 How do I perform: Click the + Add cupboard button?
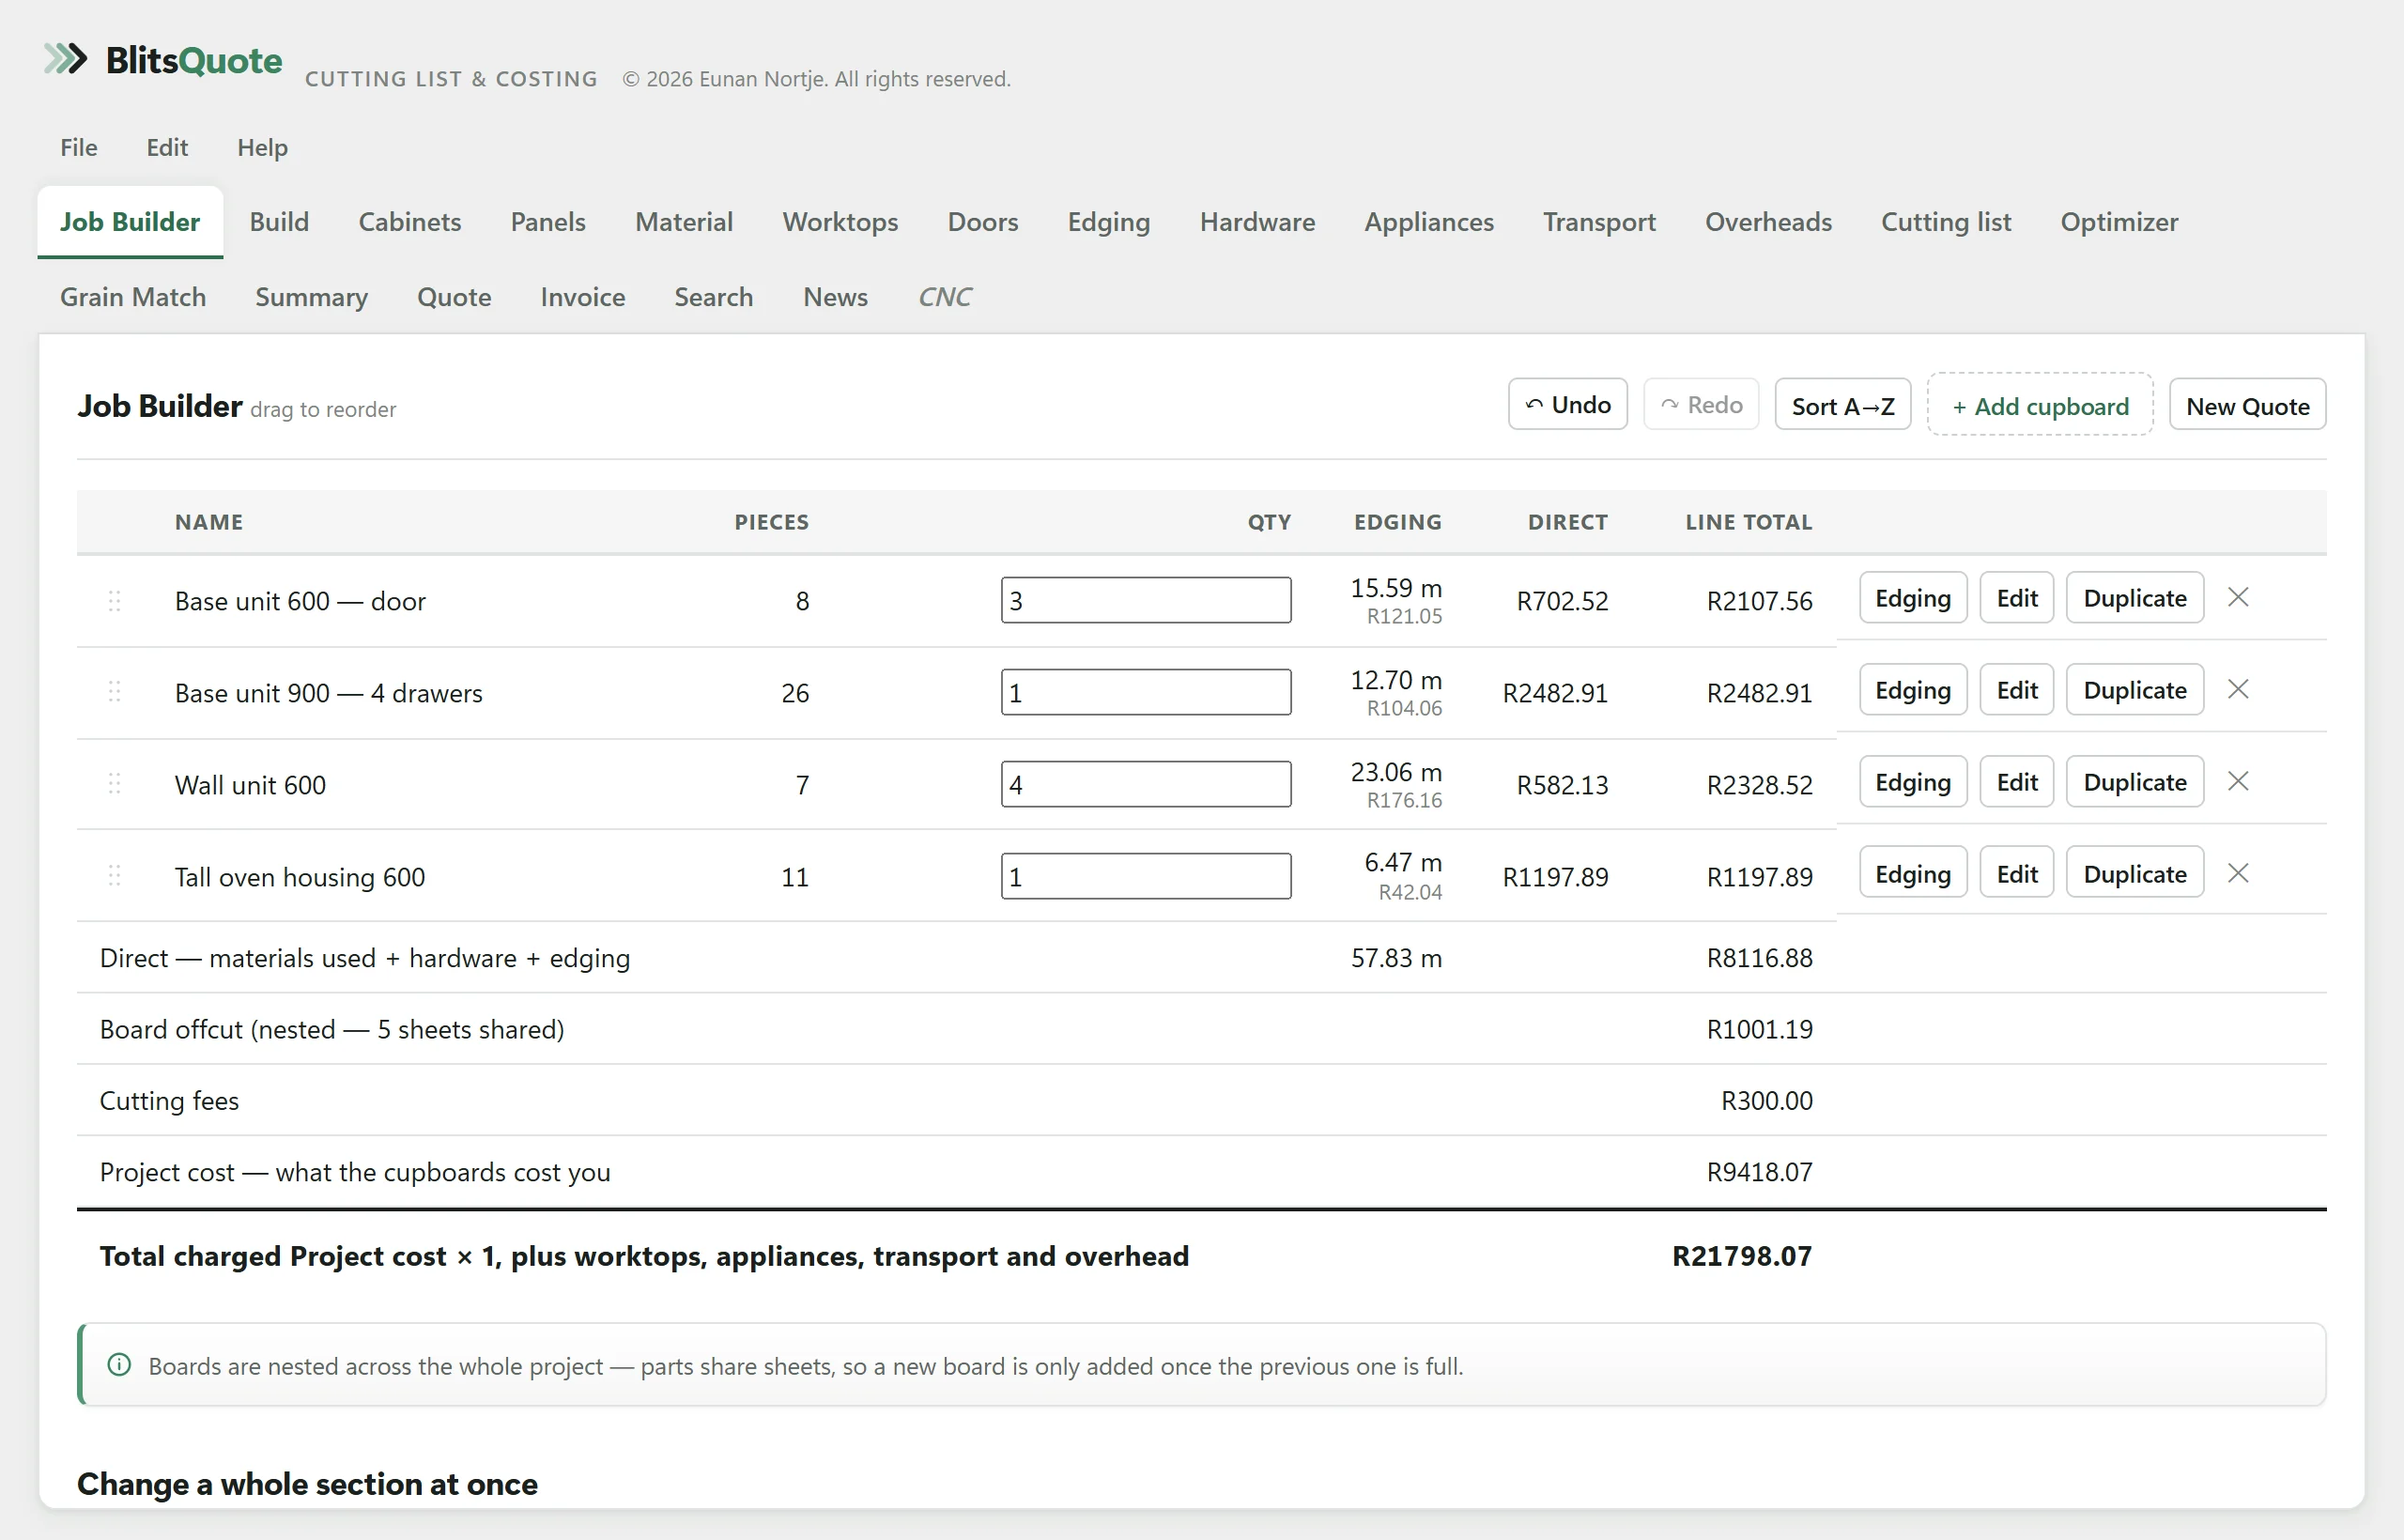coord(2040,404)
